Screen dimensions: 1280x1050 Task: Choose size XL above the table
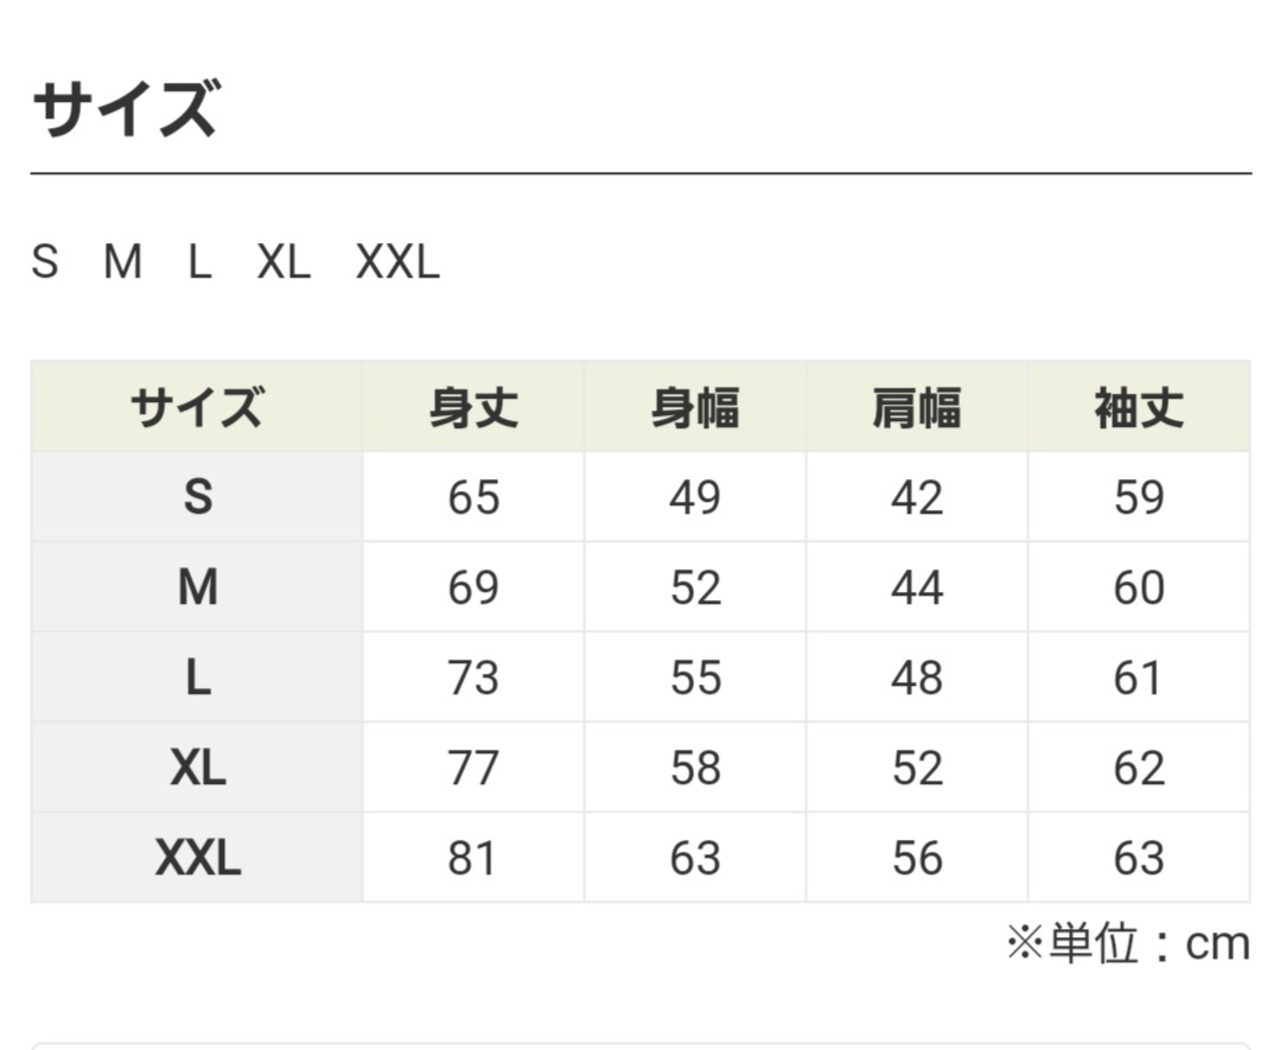283,262
